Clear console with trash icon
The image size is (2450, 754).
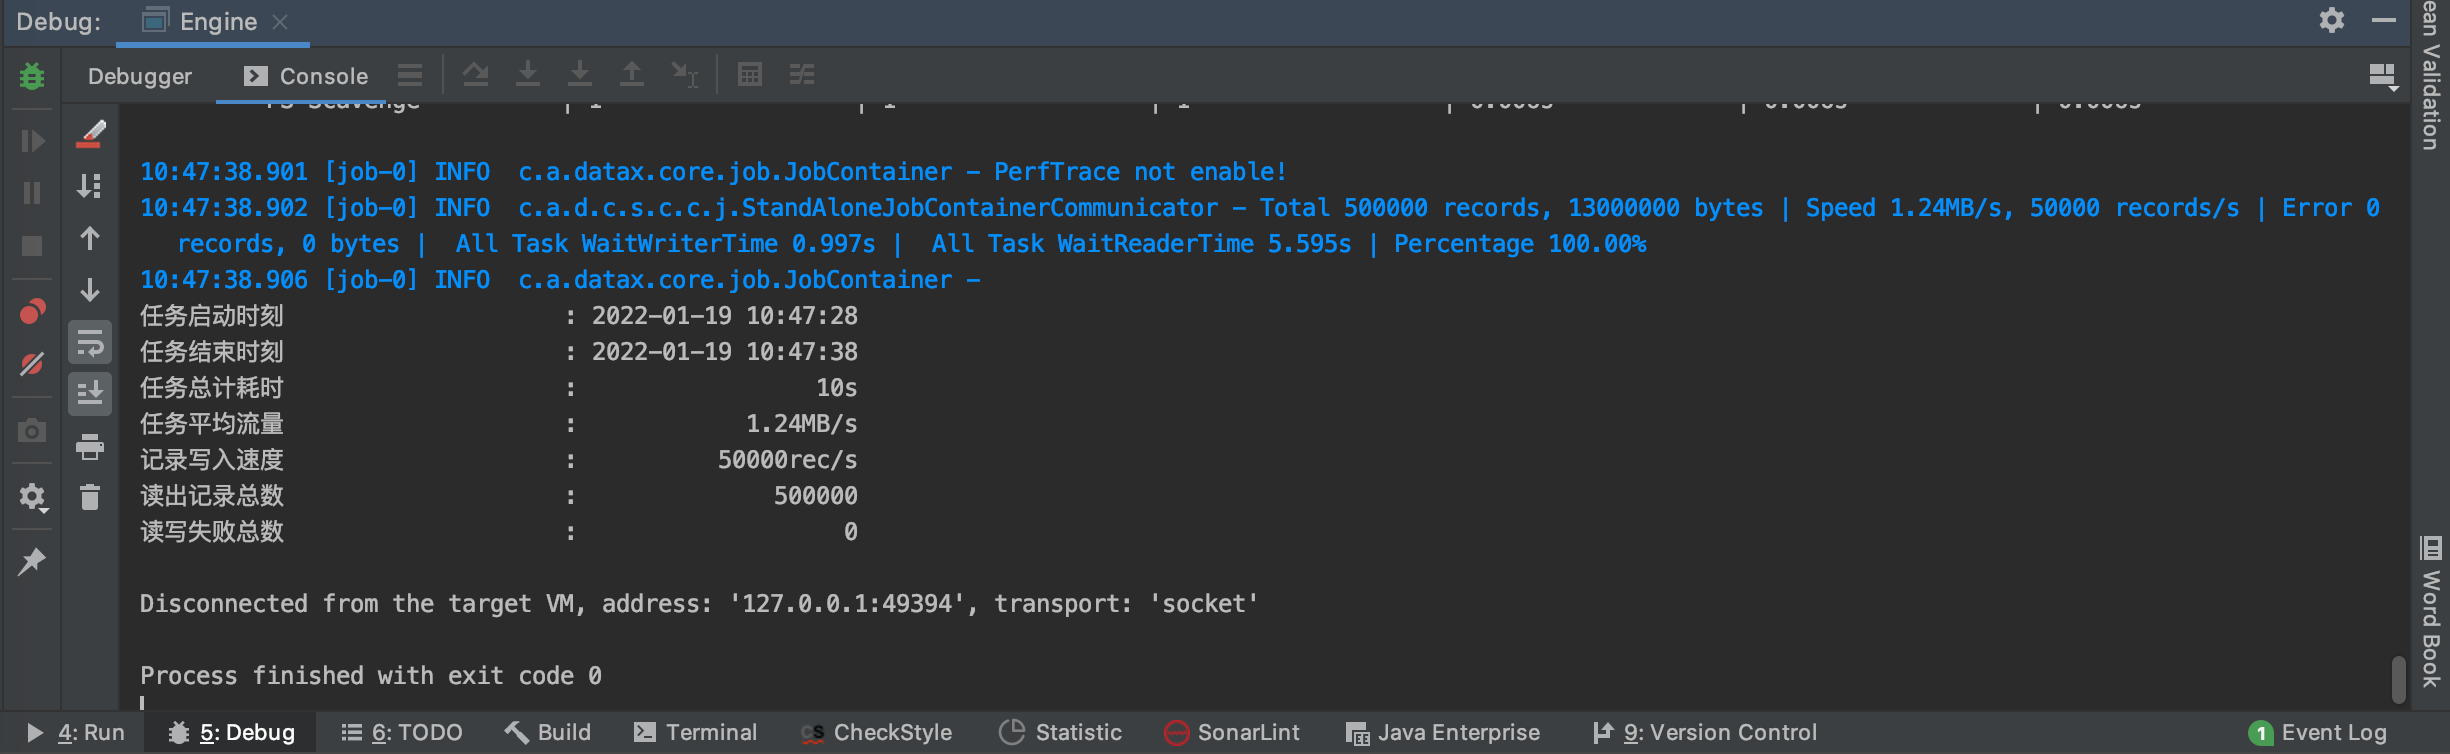point(90,497)
